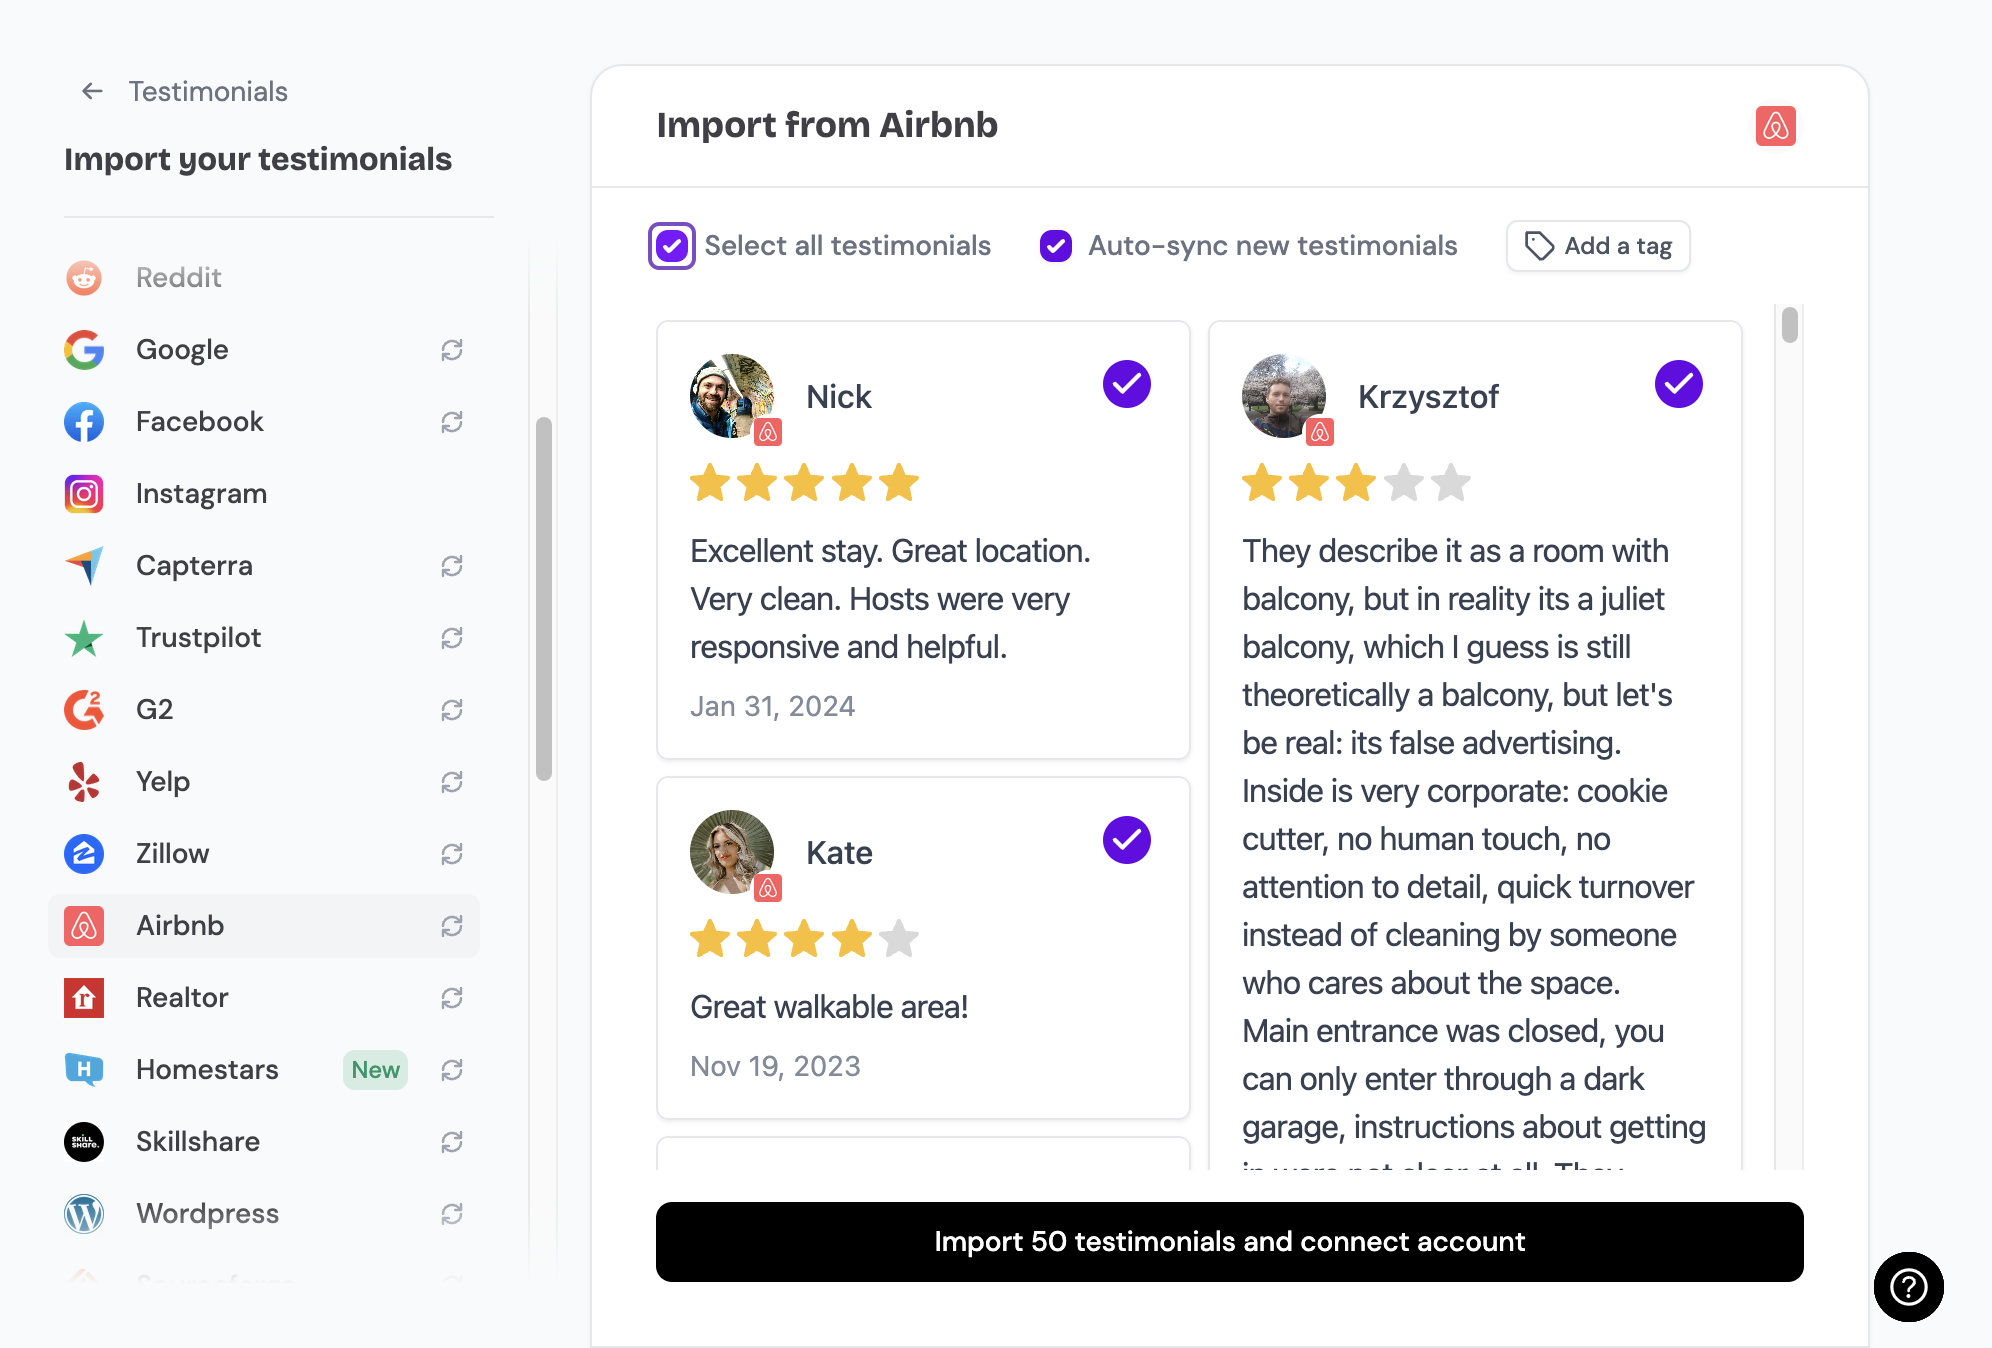
Task: Click the Zillow logo icon
Action: (84, 853)
